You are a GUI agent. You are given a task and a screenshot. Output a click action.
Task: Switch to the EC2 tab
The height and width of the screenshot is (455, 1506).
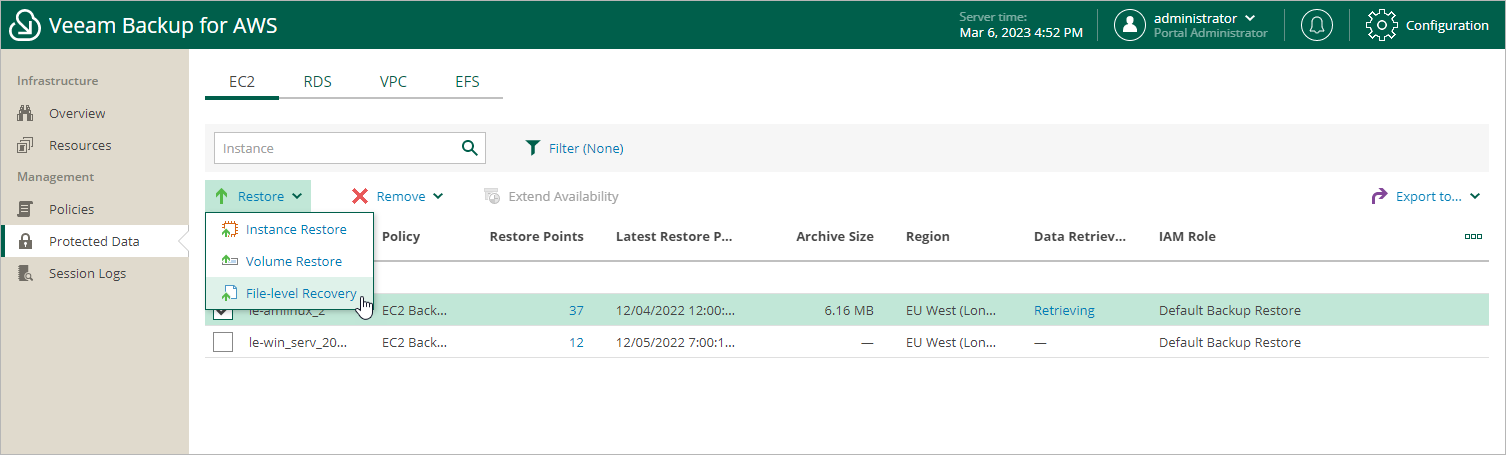[242, 82]
